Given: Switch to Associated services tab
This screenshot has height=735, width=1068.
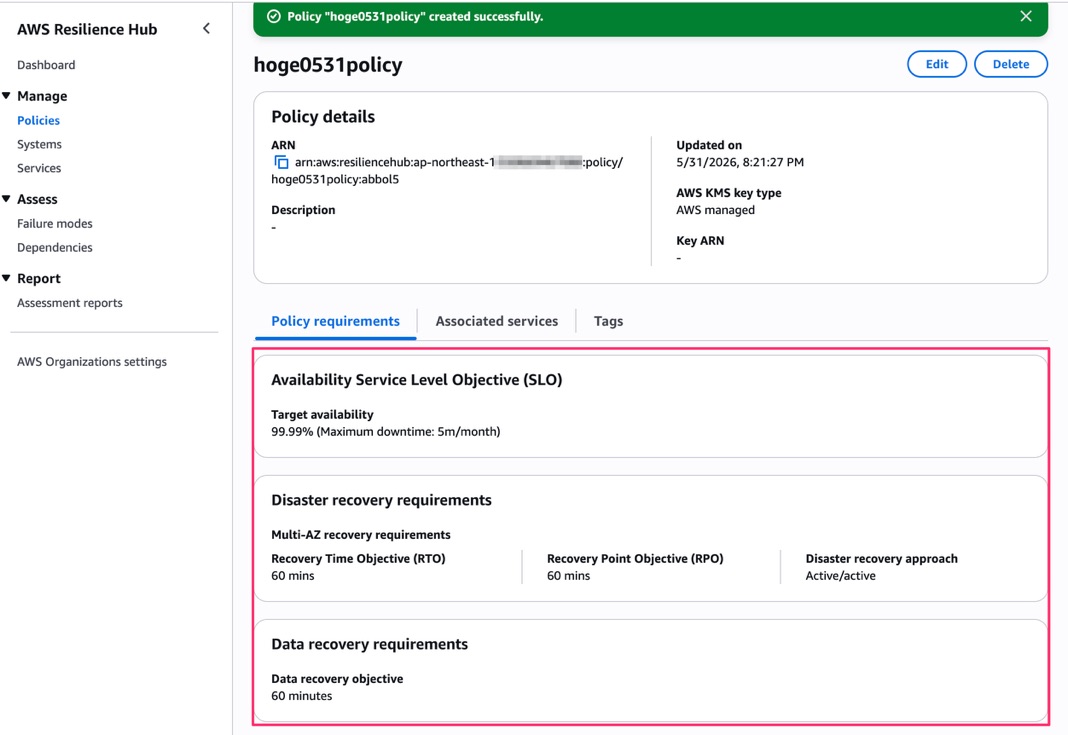Looking at the screenshot, I should coord(497,321).
